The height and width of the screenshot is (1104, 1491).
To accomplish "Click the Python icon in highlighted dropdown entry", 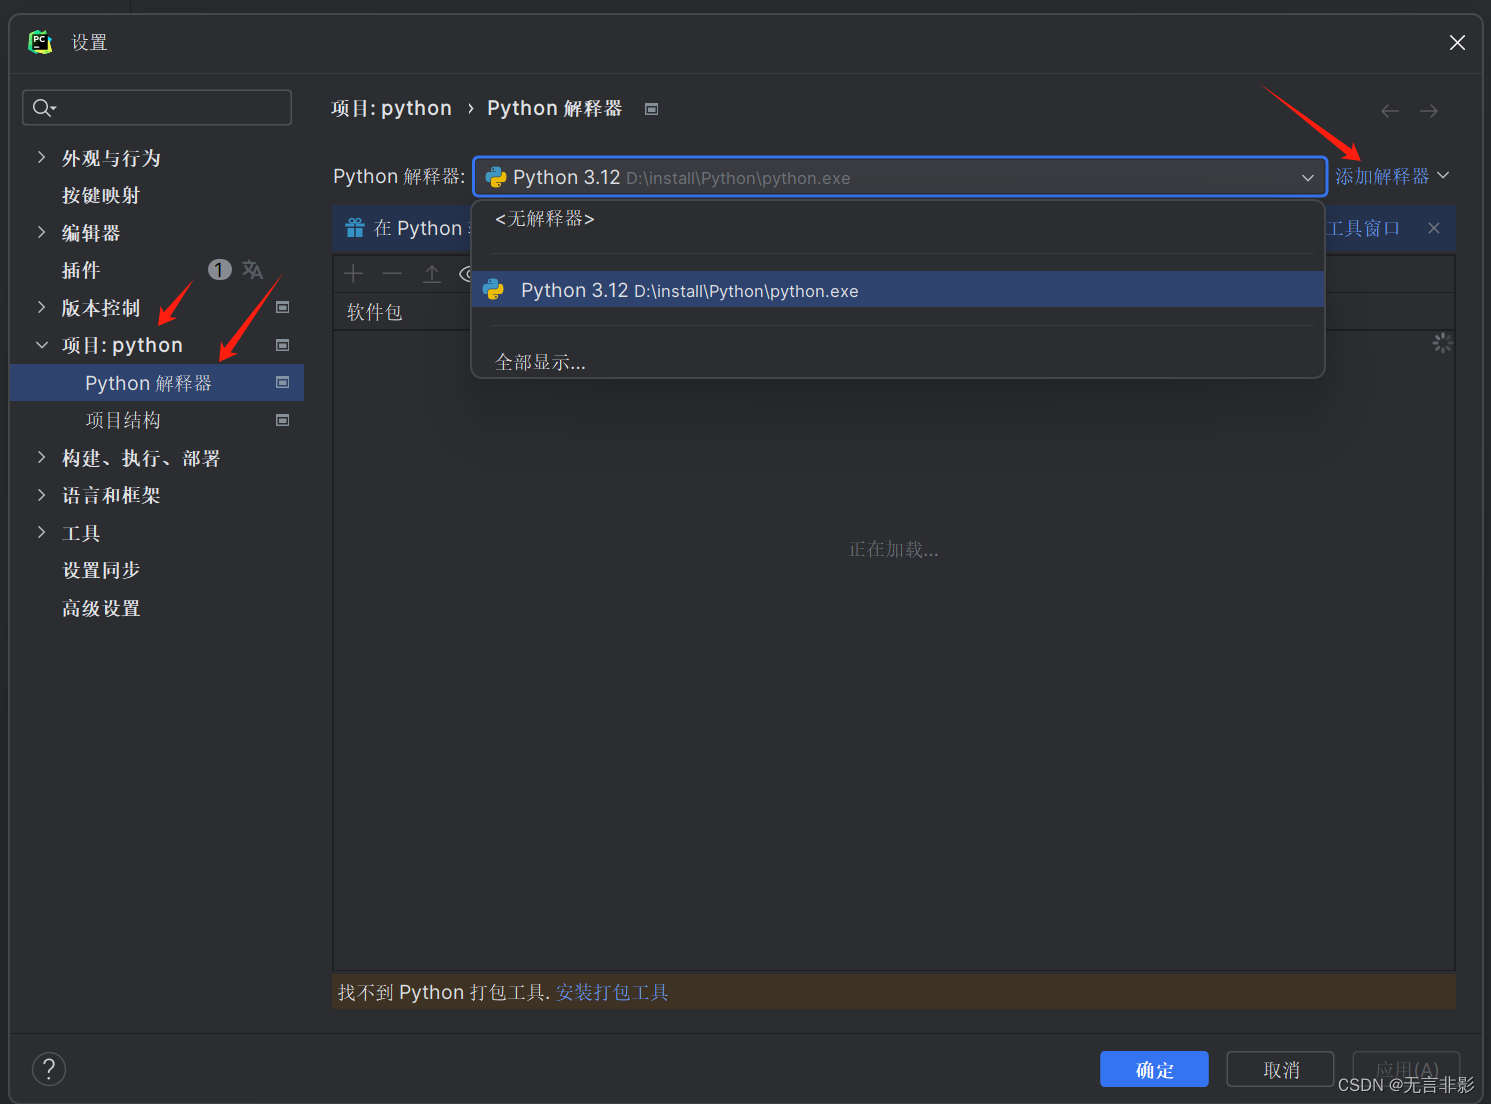I will (x=494, y=290).
